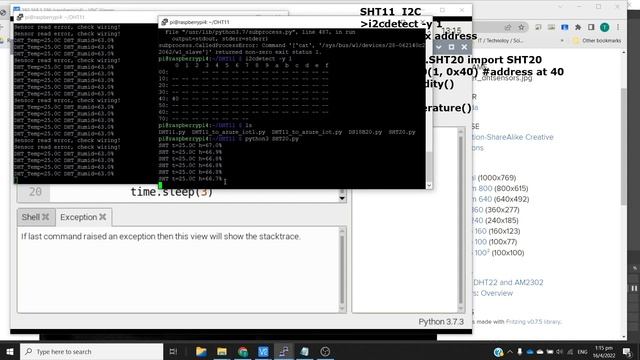Toggle fullscreen icon in VNC toolbar
This screenshot has width=640, height=360.
pyautogui.click(x=451, y=47)
